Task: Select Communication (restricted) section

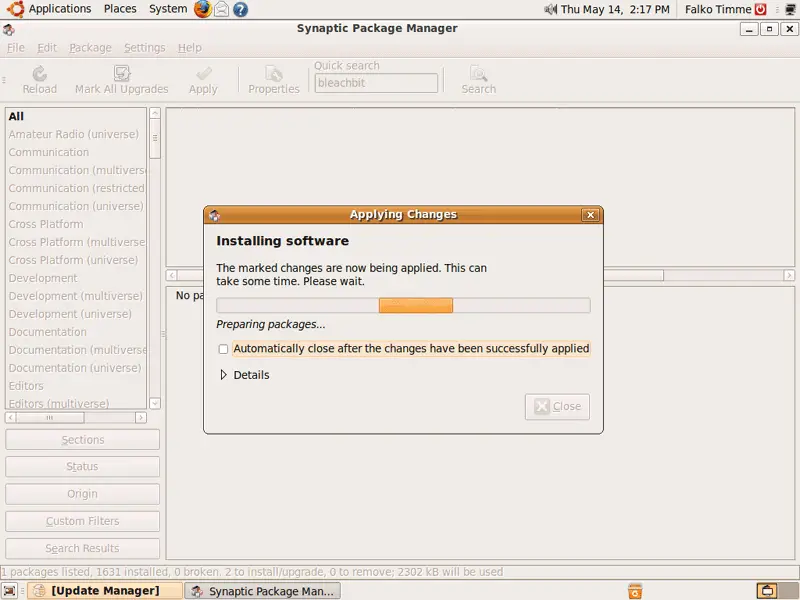Action: click(76, 188)
